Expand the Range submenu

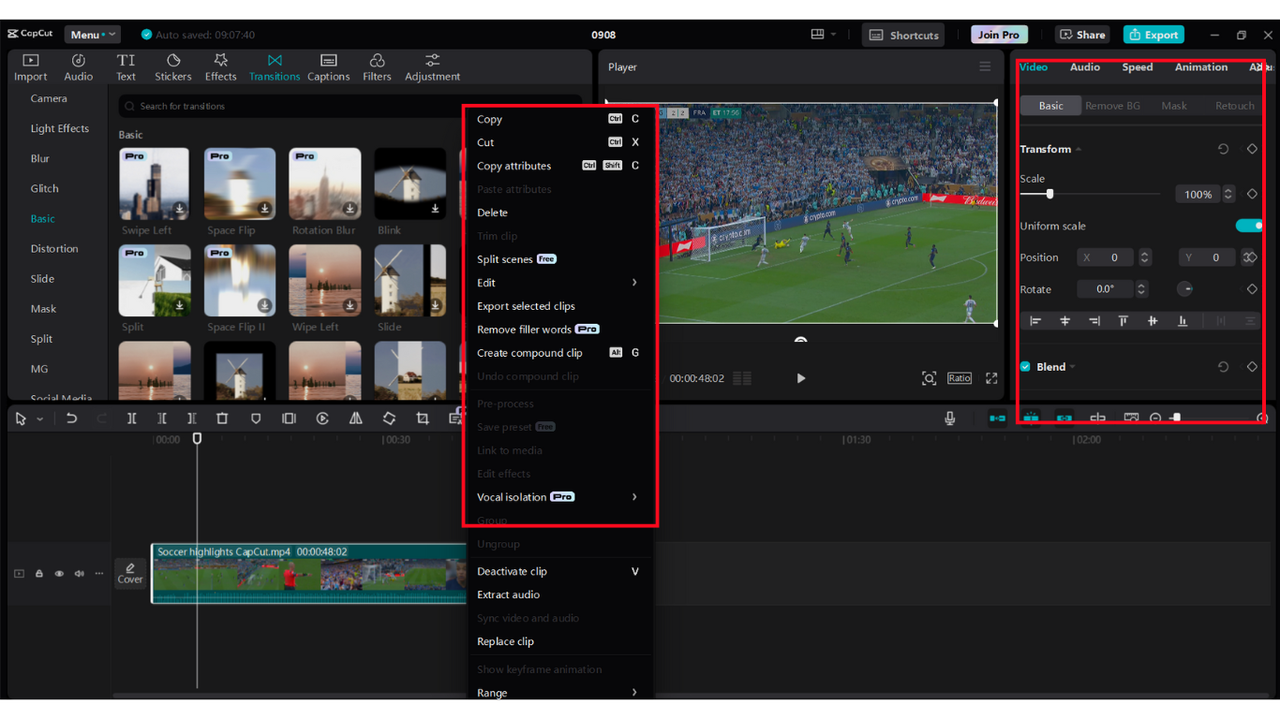pyautogui.click(x=634, y=692)
